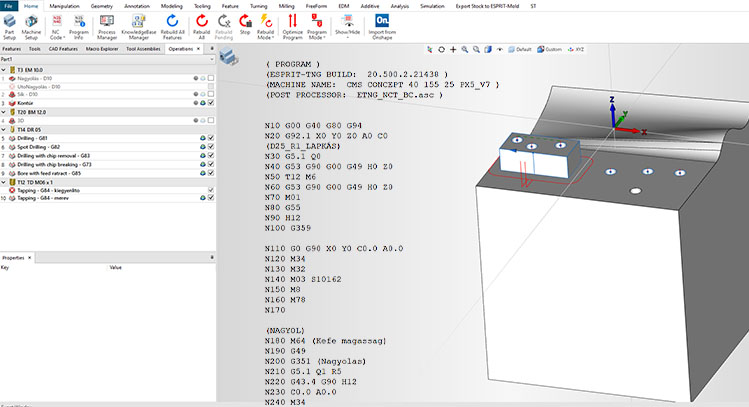Screen dimensions: 749x407
Task: Uncheck Tapping - G84 - merev checkbox
Action: (x=211, y=197)
